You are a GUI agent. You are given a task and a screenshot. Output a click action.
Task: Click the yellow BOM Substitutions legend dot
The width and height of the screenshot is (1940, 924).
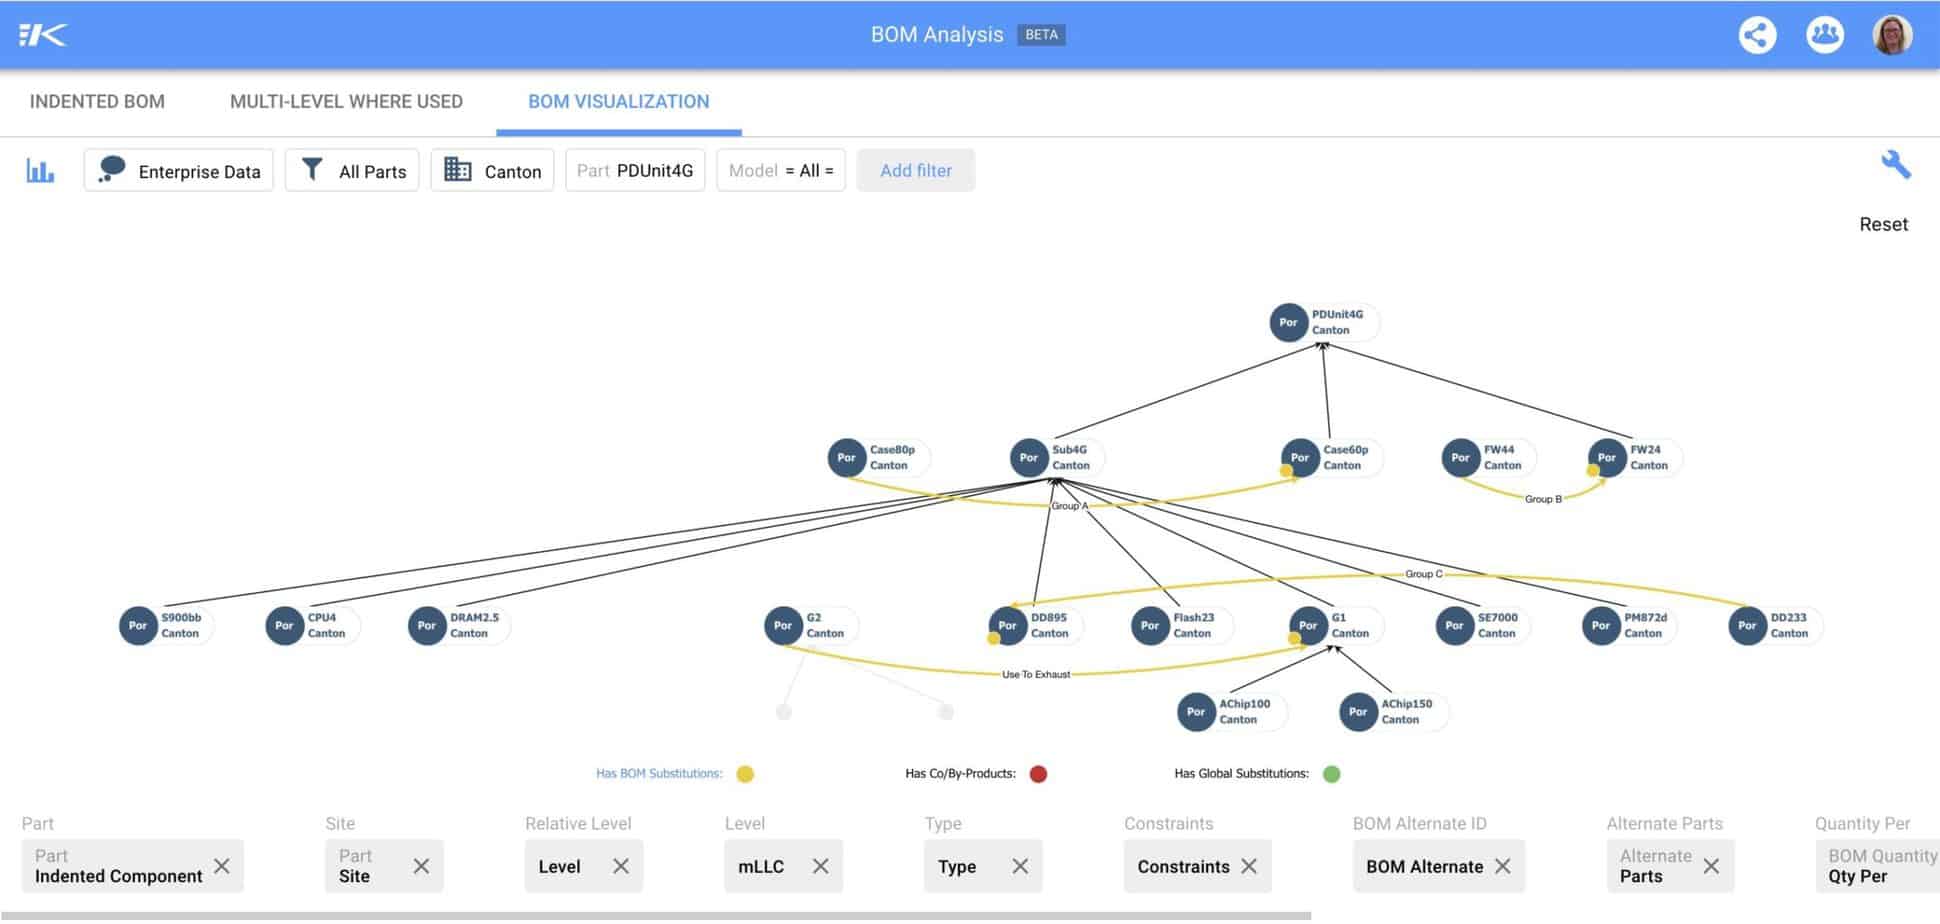point(745,774)
